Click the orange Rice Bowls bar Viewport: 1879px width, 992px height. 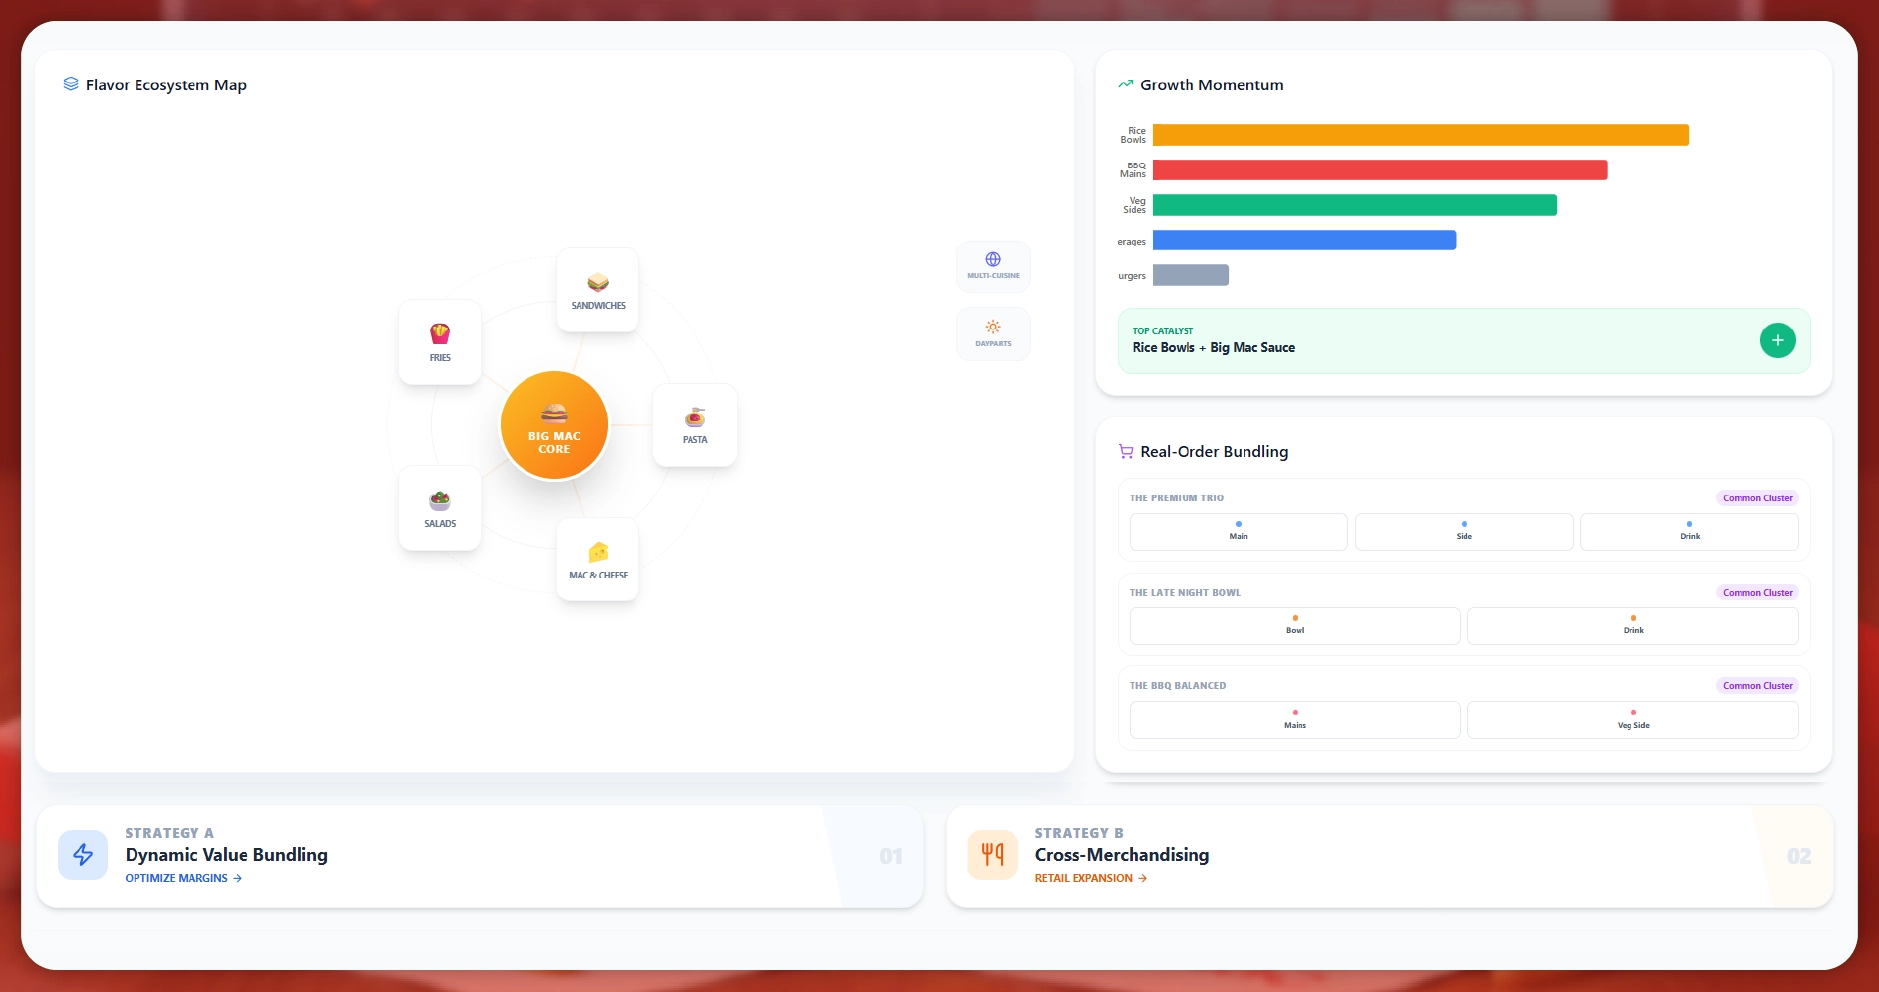(1420, 135)
